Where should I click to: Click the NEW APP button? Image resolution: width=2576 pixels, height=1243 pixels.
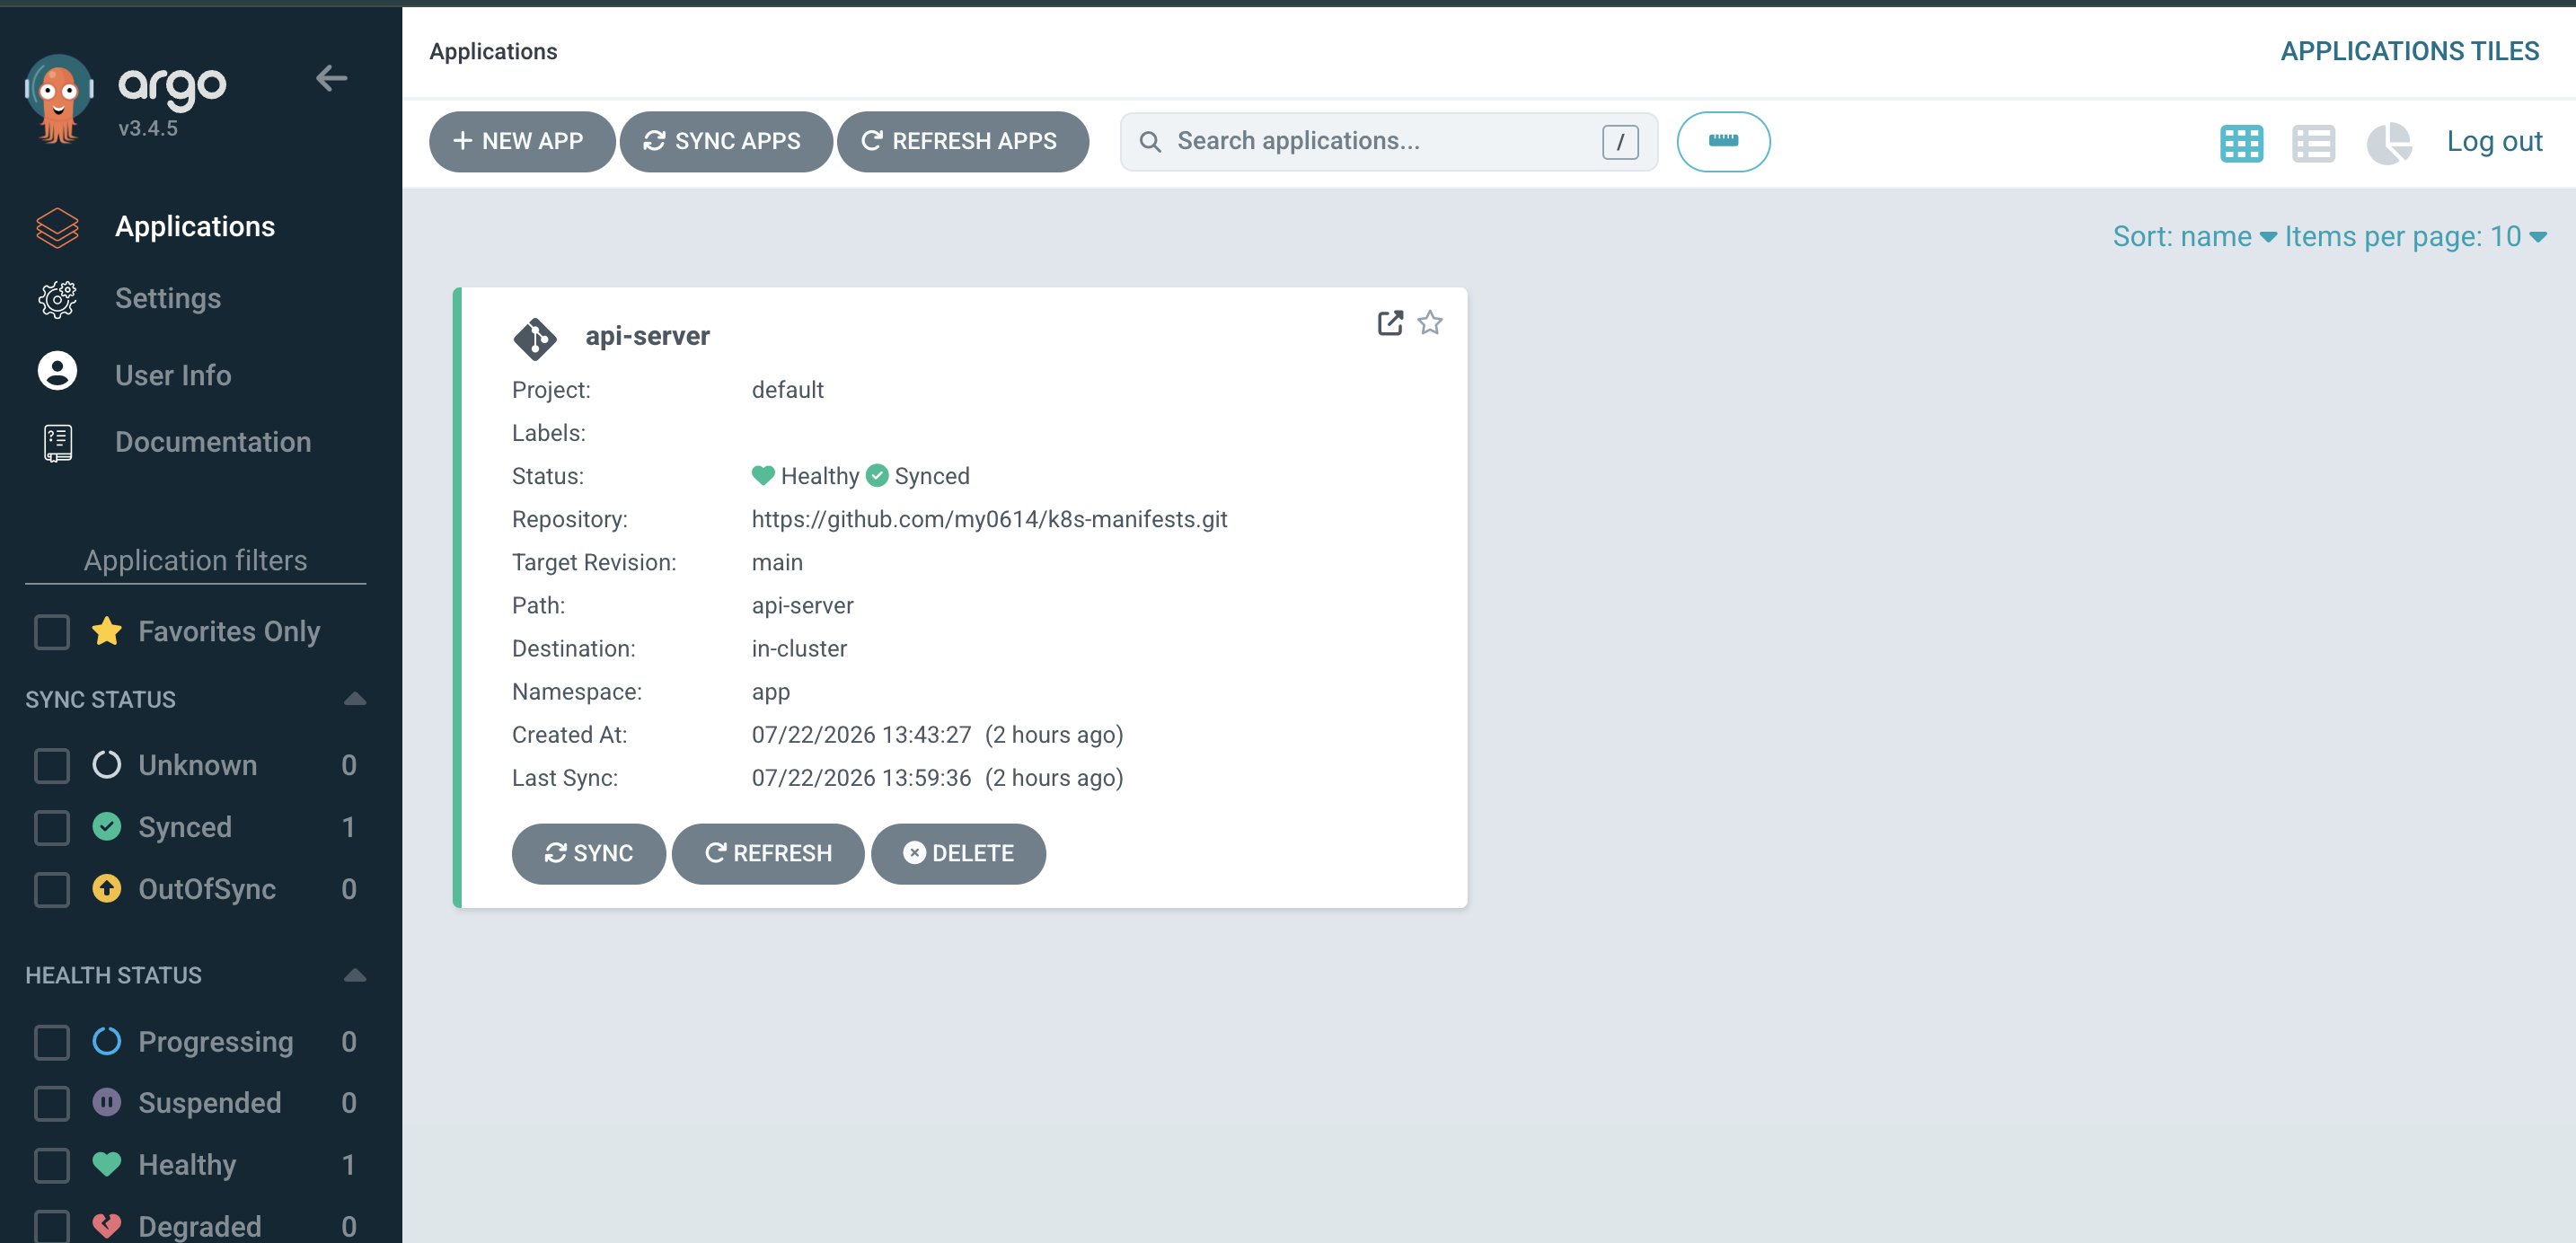pos(521,141)
